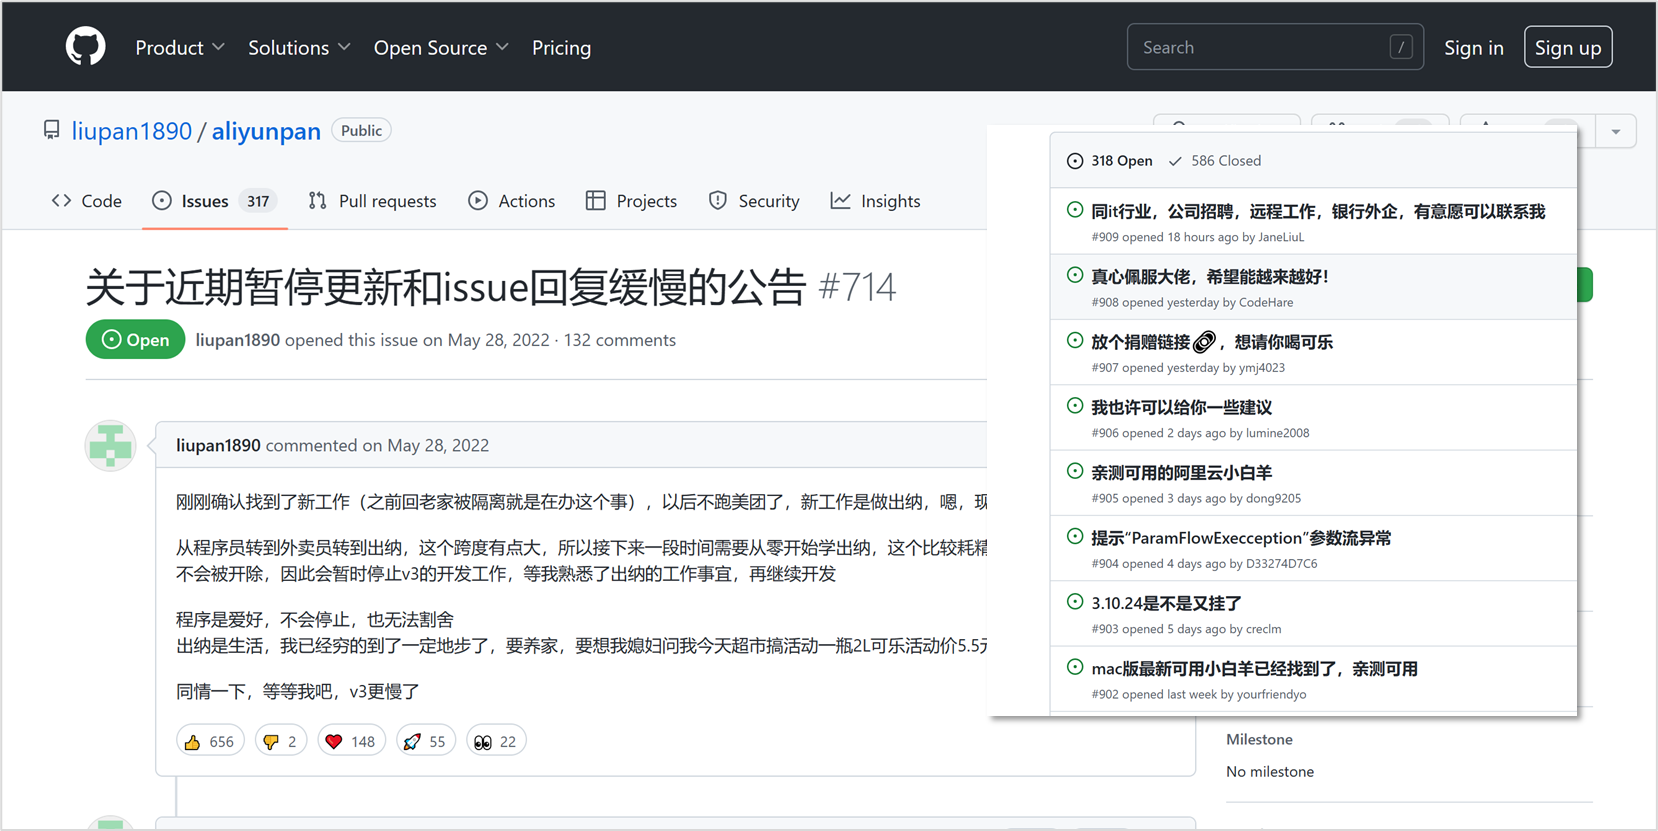Click the Issues circle-dot tab icon

[162, 201]
